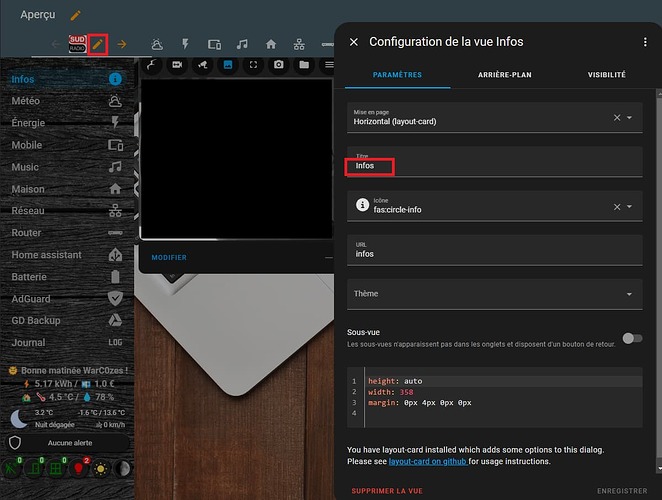Select Météo in the sidebar list
The image size is (662, 500).
click(x=67, y=101)
